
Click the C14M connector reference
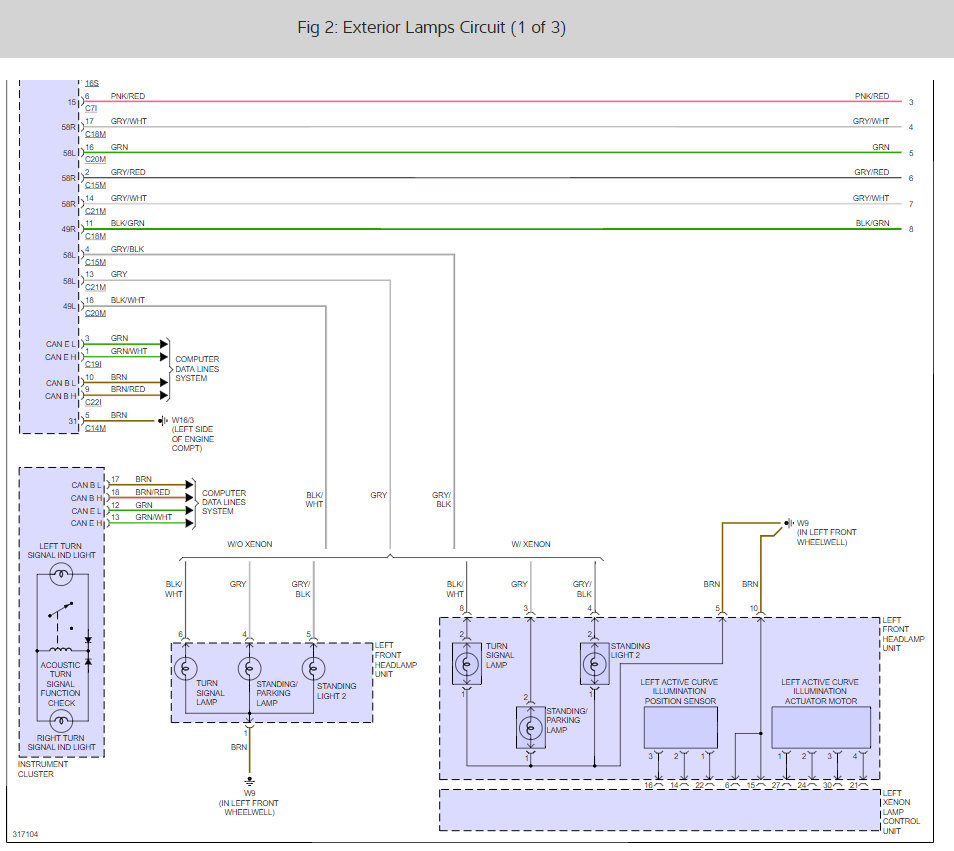(x=94, y=428)
